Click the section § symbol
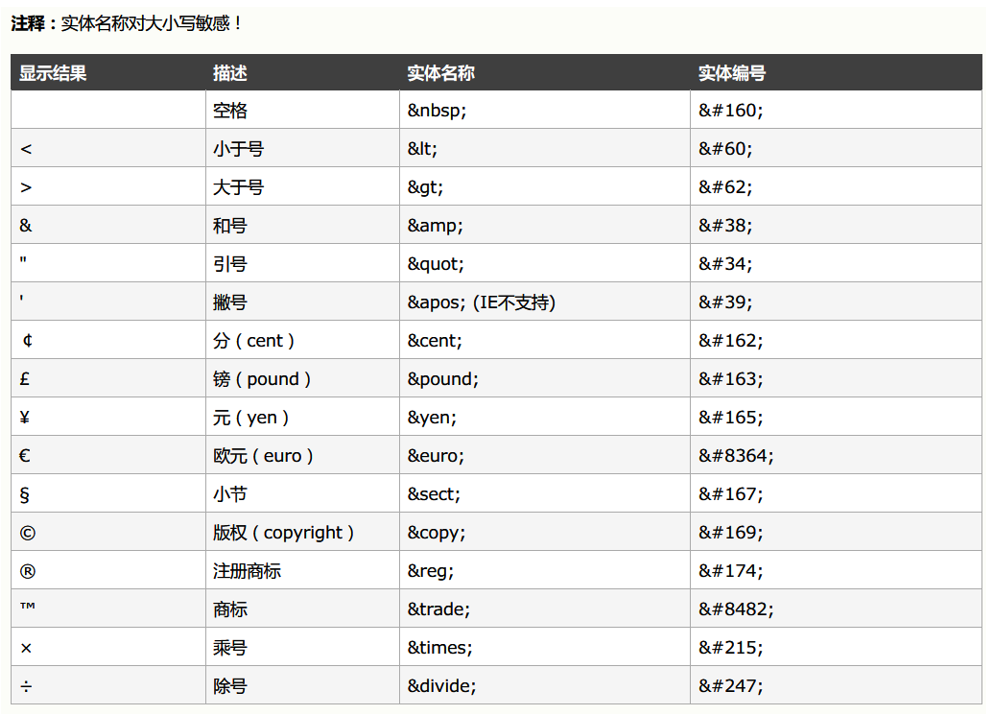 point(25,495)
